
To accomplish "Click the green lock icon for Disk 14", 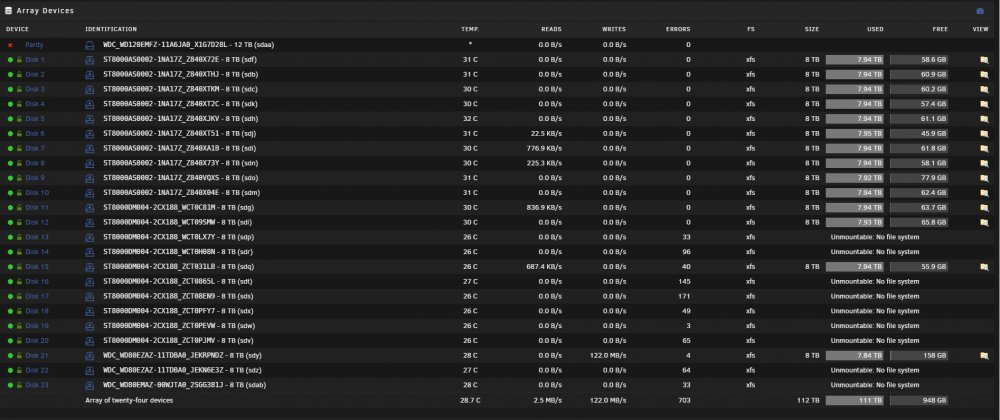I will click(18, 252).
